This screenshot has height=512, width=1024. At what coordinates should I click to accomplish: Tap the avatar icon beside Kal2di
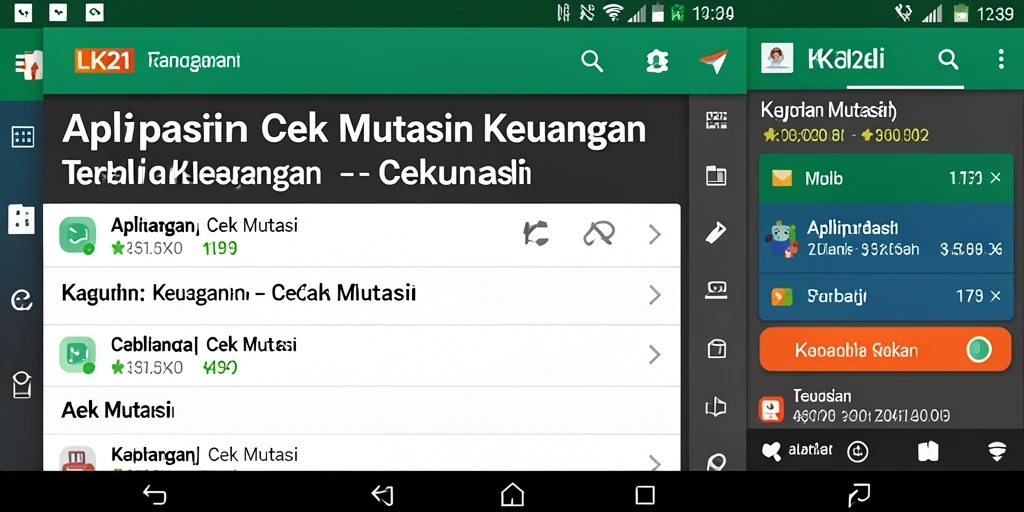[777, 59]
